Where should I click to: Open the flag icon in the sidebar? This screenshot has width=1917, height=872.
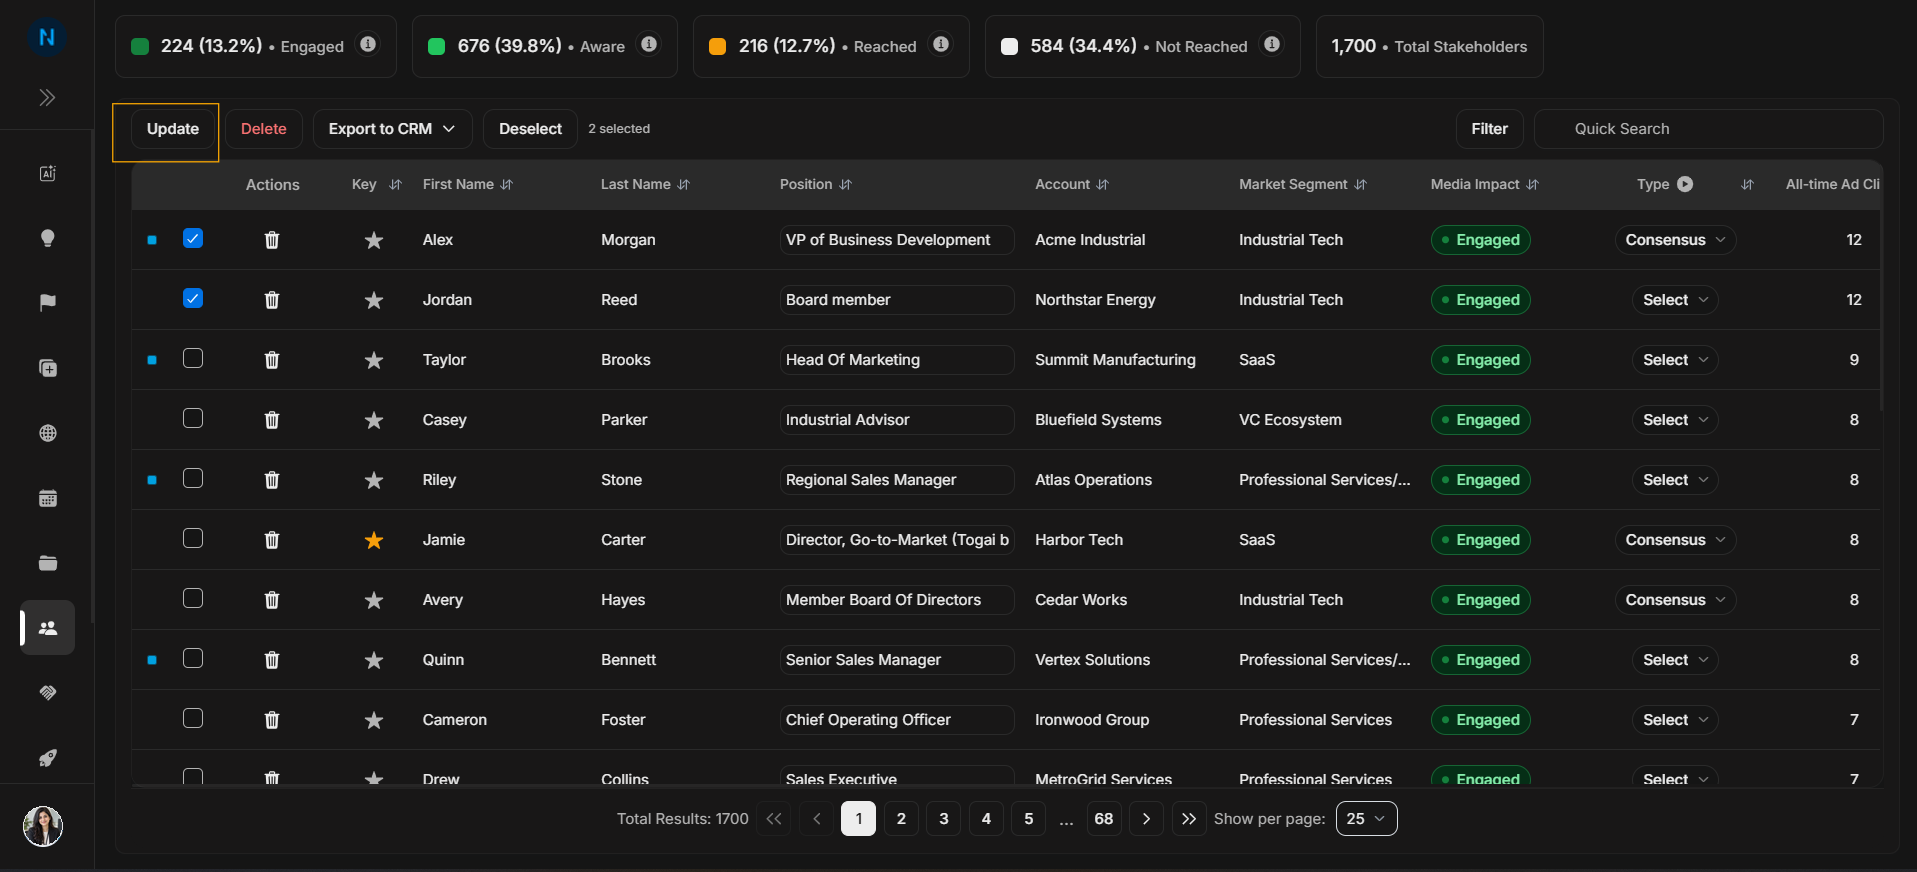coord(47,303)
